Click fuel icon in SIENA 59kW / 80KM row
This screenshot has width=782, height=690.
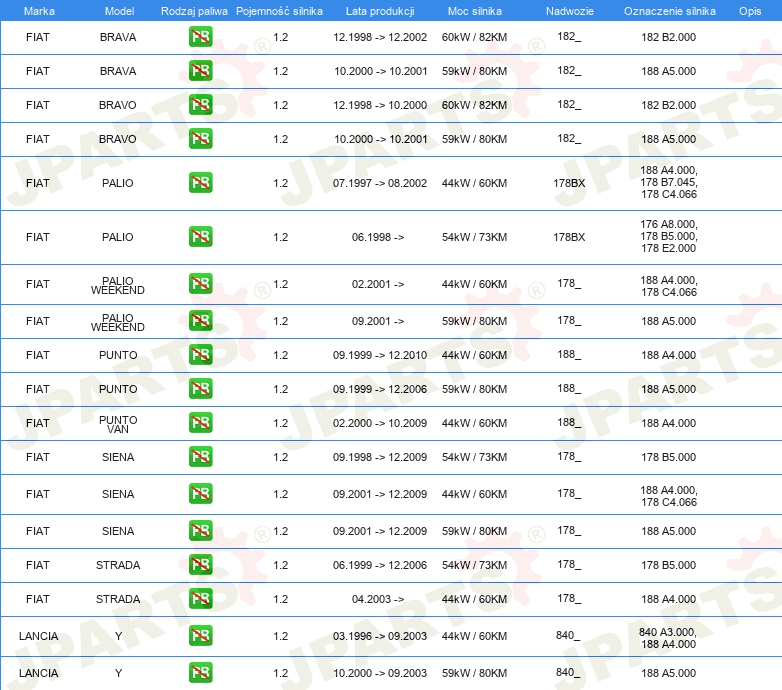point(200,530)
